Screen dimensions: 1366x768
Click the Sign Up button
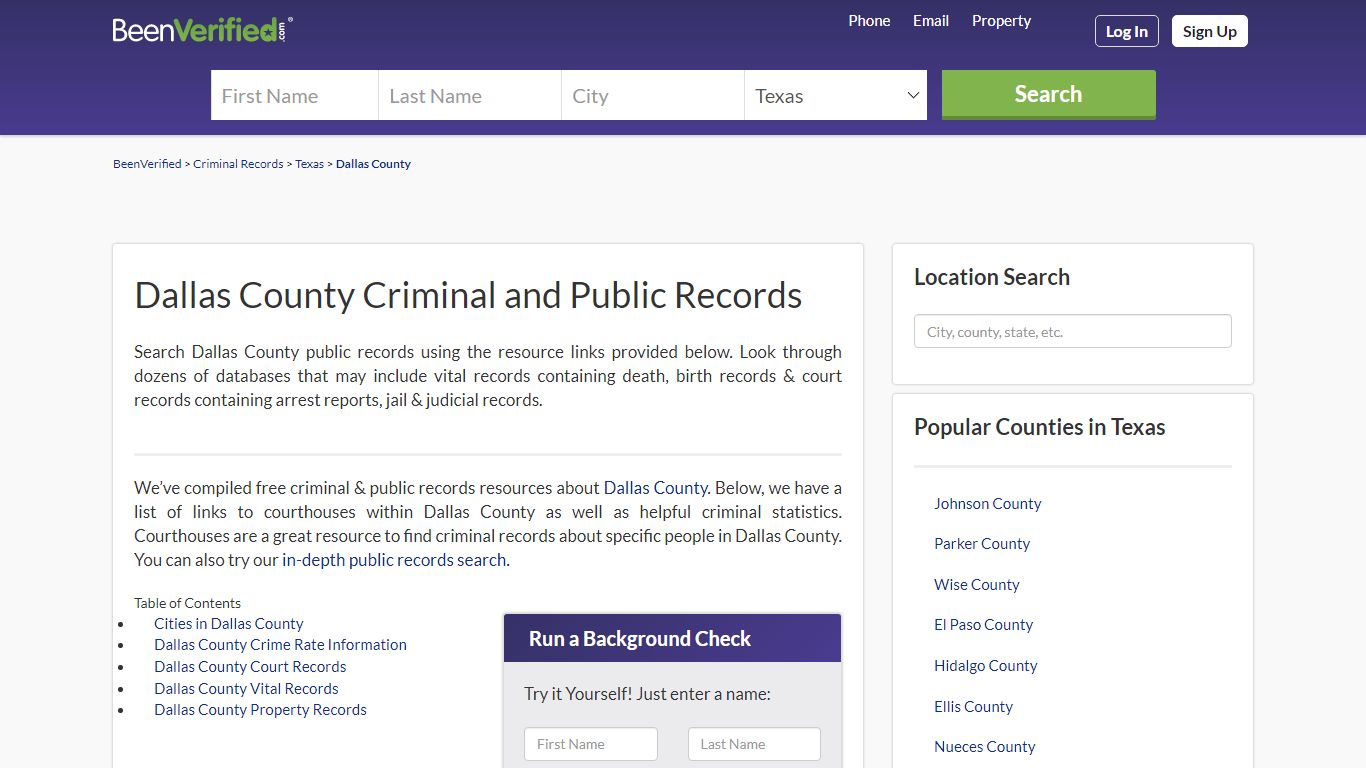(x=1210, y=31)
